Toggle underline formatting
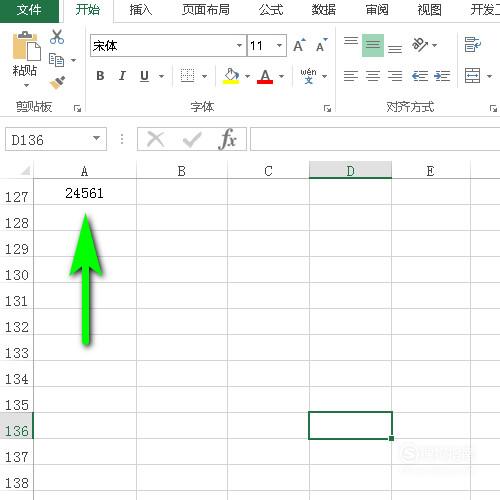 tap(144, 76)
